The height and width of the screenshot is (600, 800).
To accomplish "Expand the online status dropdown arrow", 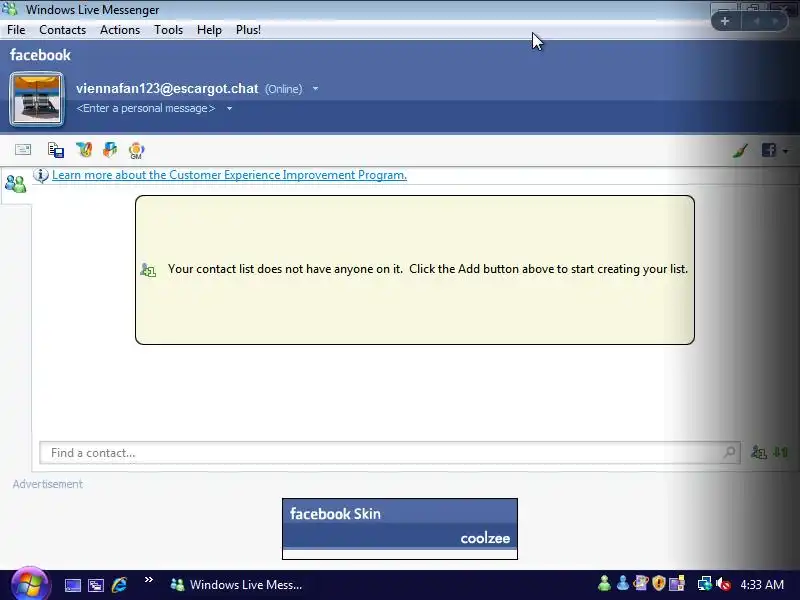I will (x=315, y=89).
